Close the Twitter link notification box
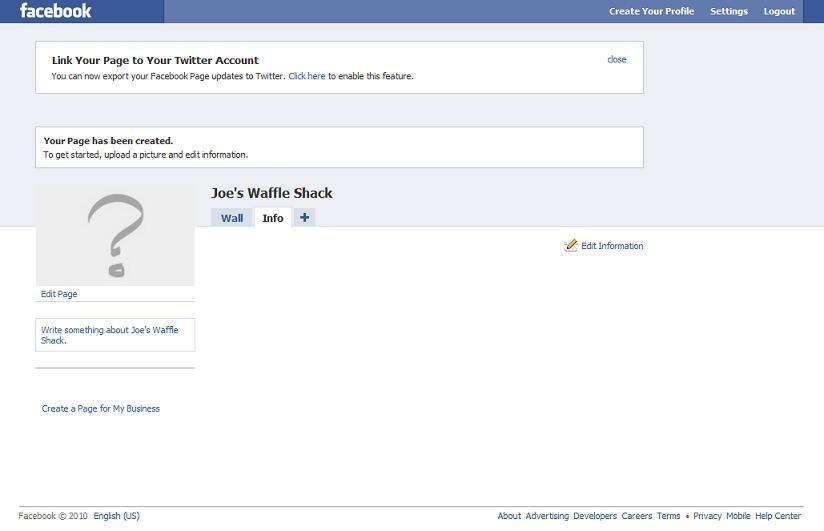 click(616, 59)
